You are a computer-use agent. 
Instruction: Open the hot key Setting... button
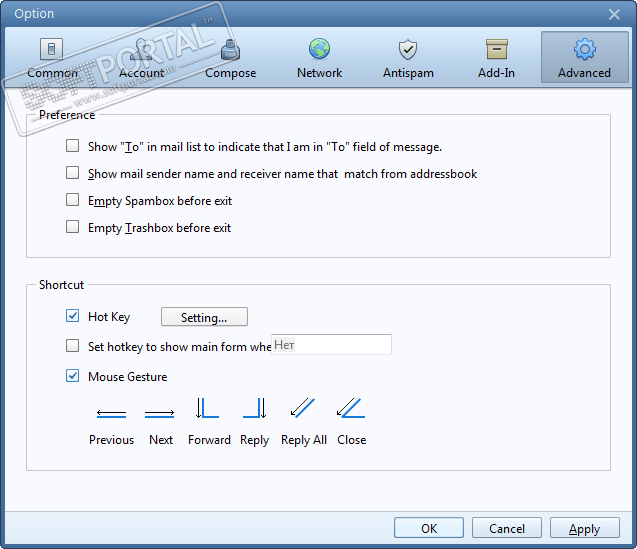click(x=204, y=317)
